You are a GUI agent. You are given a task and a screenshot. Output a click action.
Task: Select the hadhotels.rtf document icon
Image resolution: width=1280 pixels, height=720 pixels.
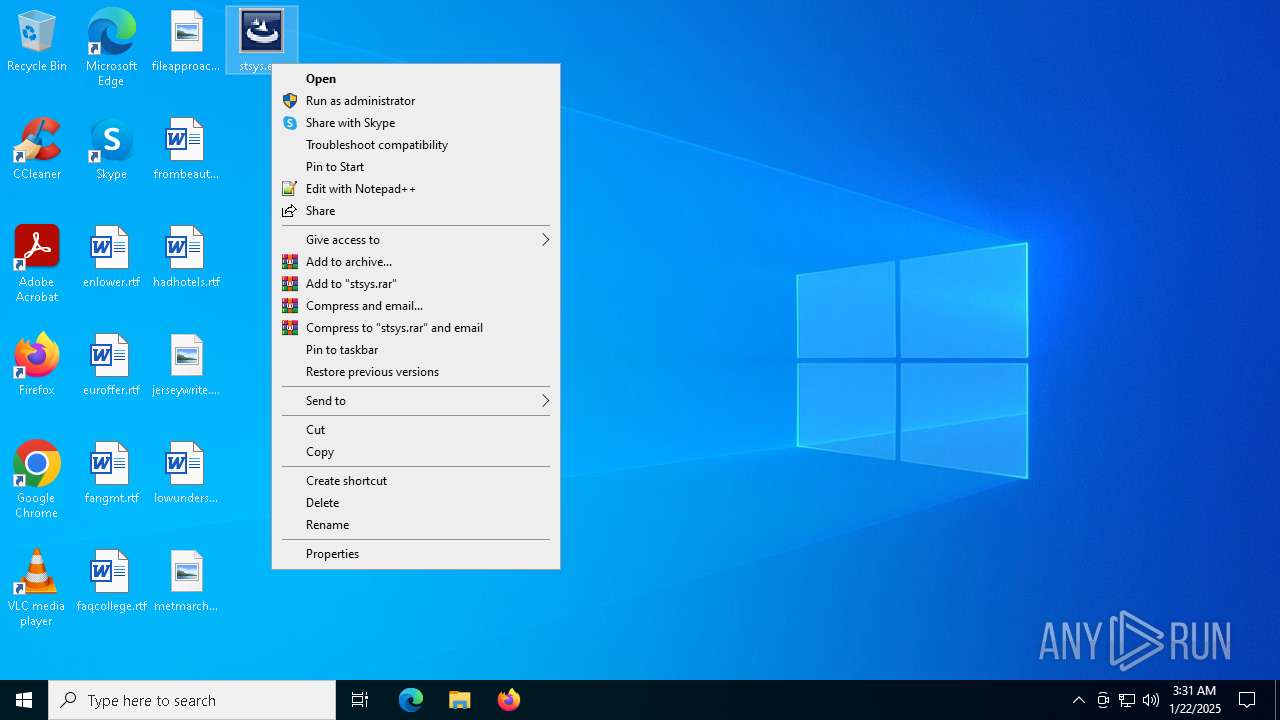(x=186, y=257)
